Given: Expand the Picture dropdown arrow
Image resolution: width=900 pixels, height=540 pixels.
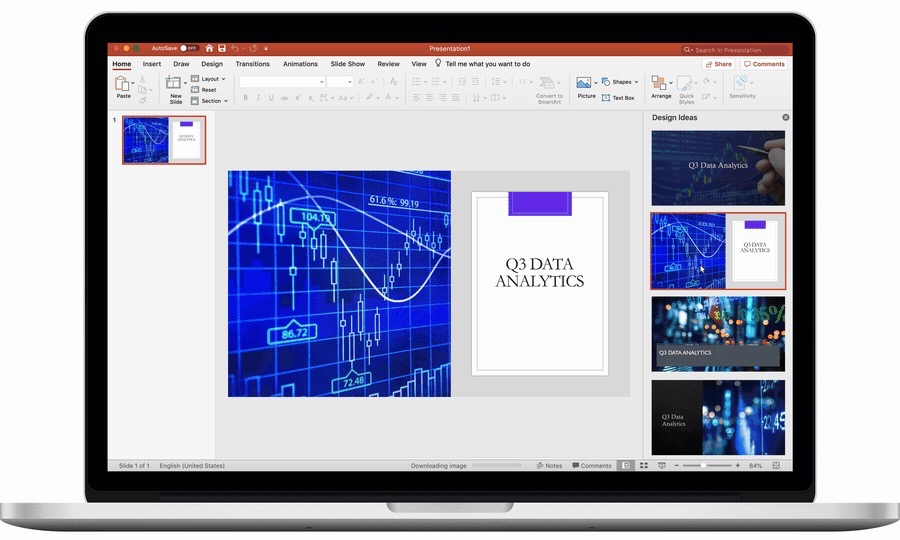Looking at the screenshot, I should coord(595,83).
